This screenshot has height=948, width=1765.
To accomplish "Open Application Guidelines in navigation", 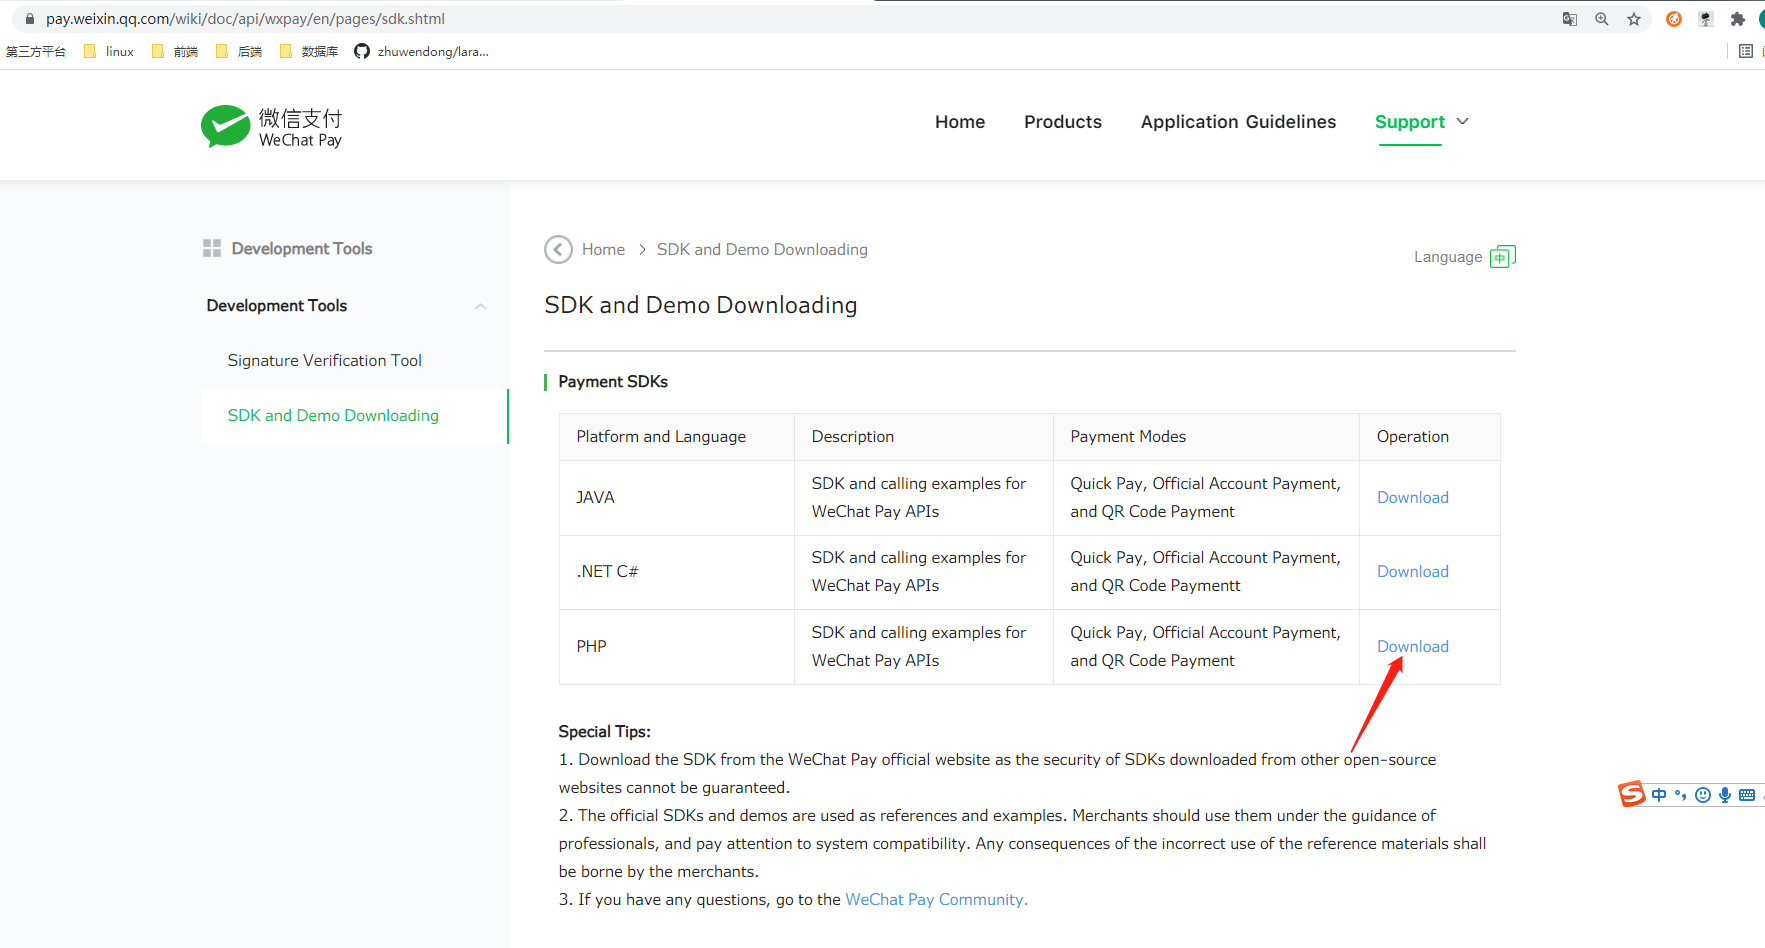I will (1238, 122).
